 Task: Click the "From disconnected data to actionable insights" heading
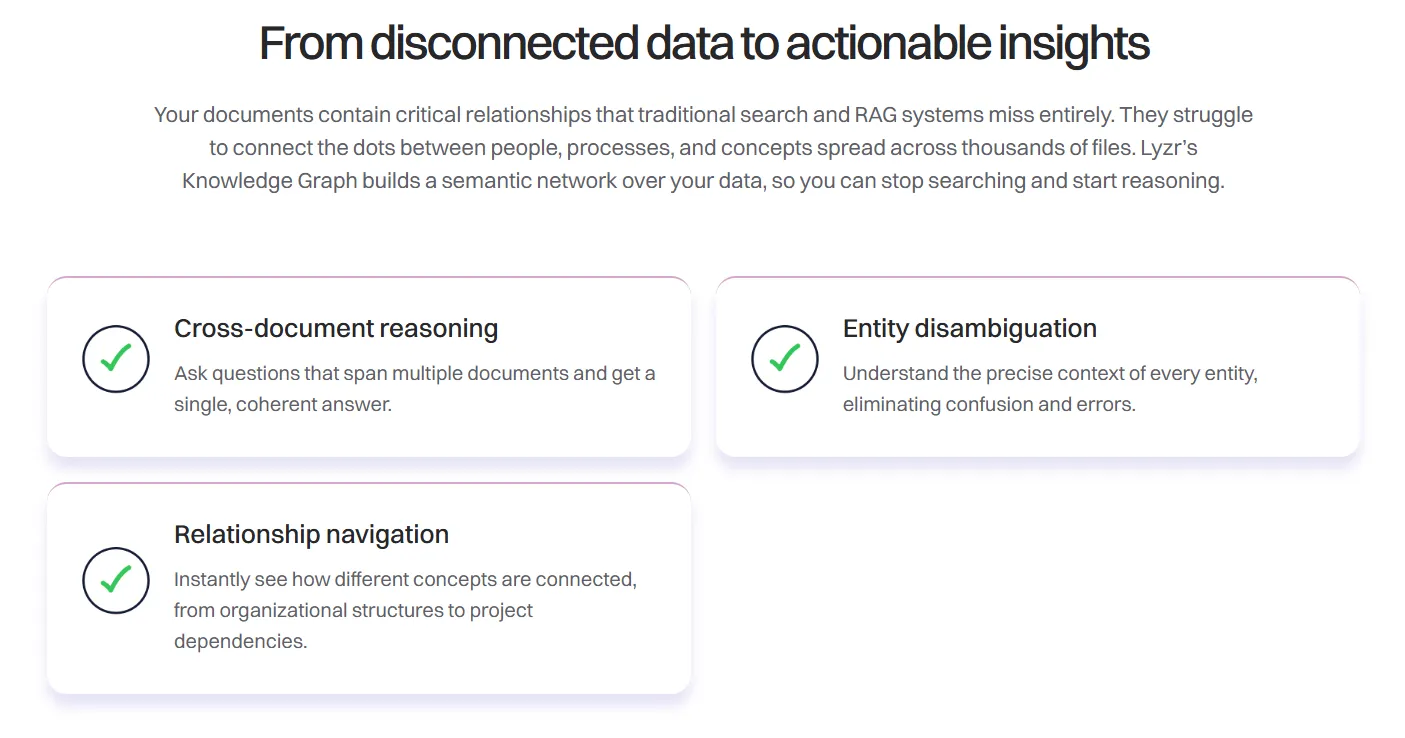click(x=704, y=44)
